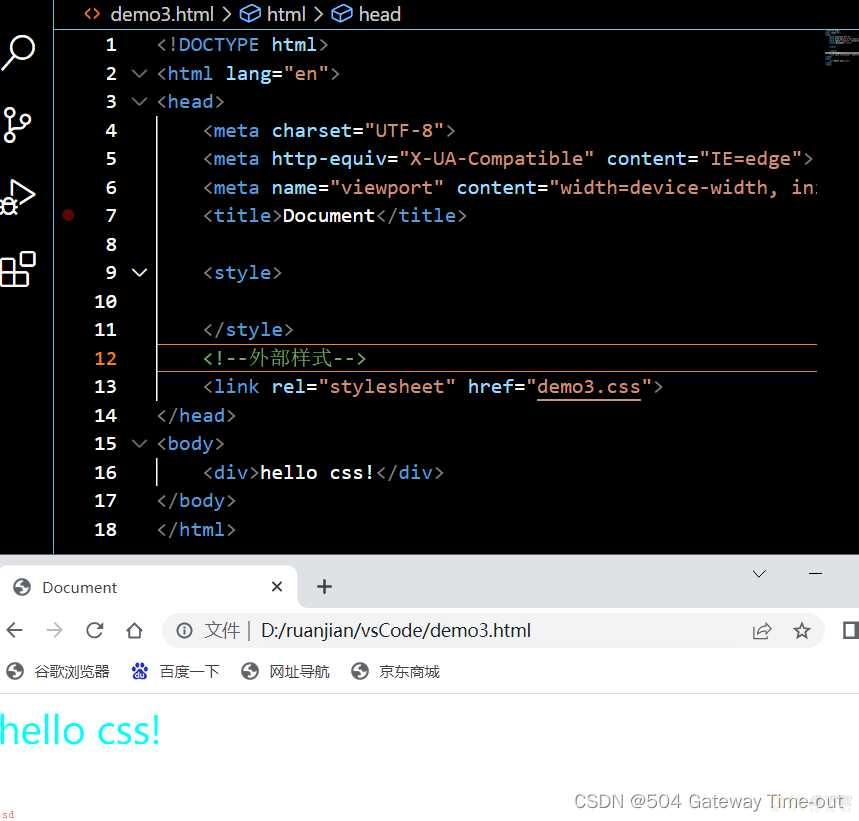Open the Source Control view
This screenshot has height=821, width=859.
point(16,124)
